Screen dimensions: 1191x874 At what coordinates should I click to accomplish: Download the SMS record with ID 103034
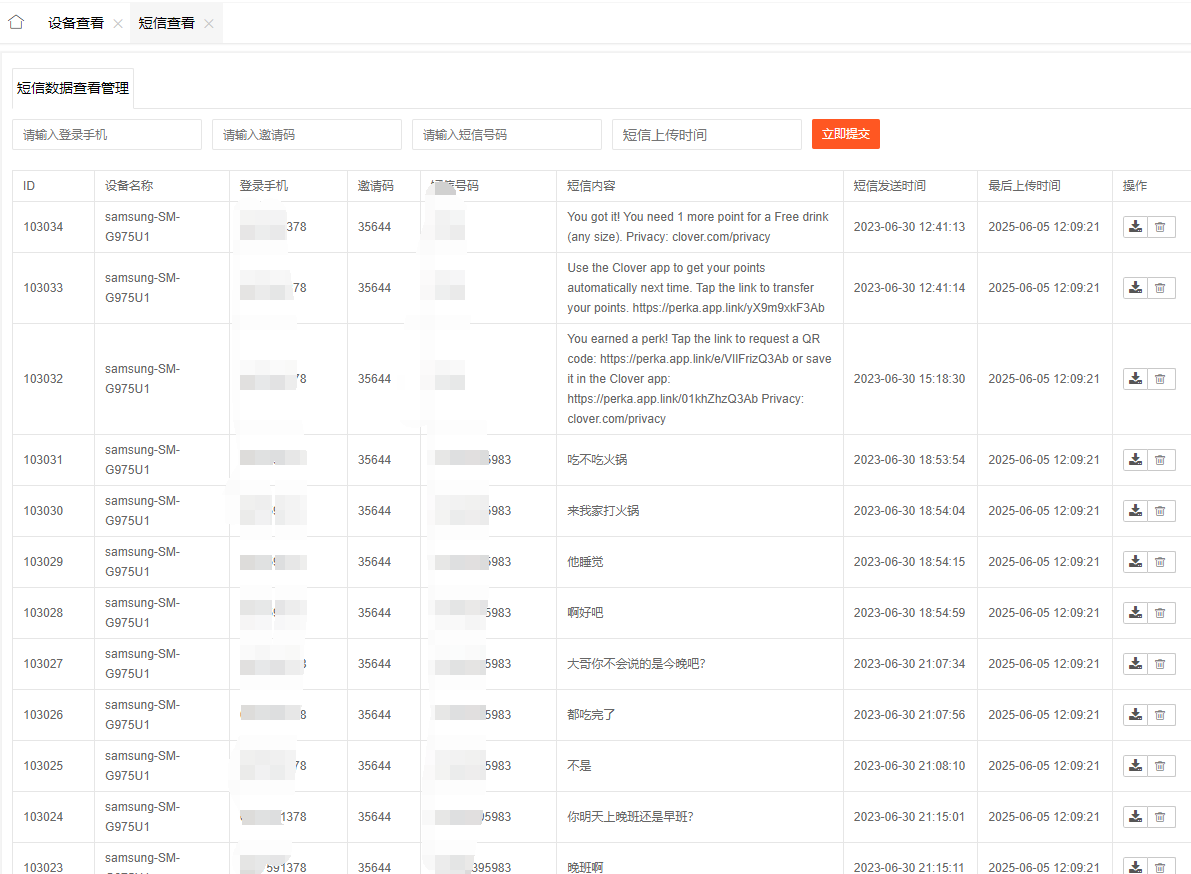[1135, 227]
